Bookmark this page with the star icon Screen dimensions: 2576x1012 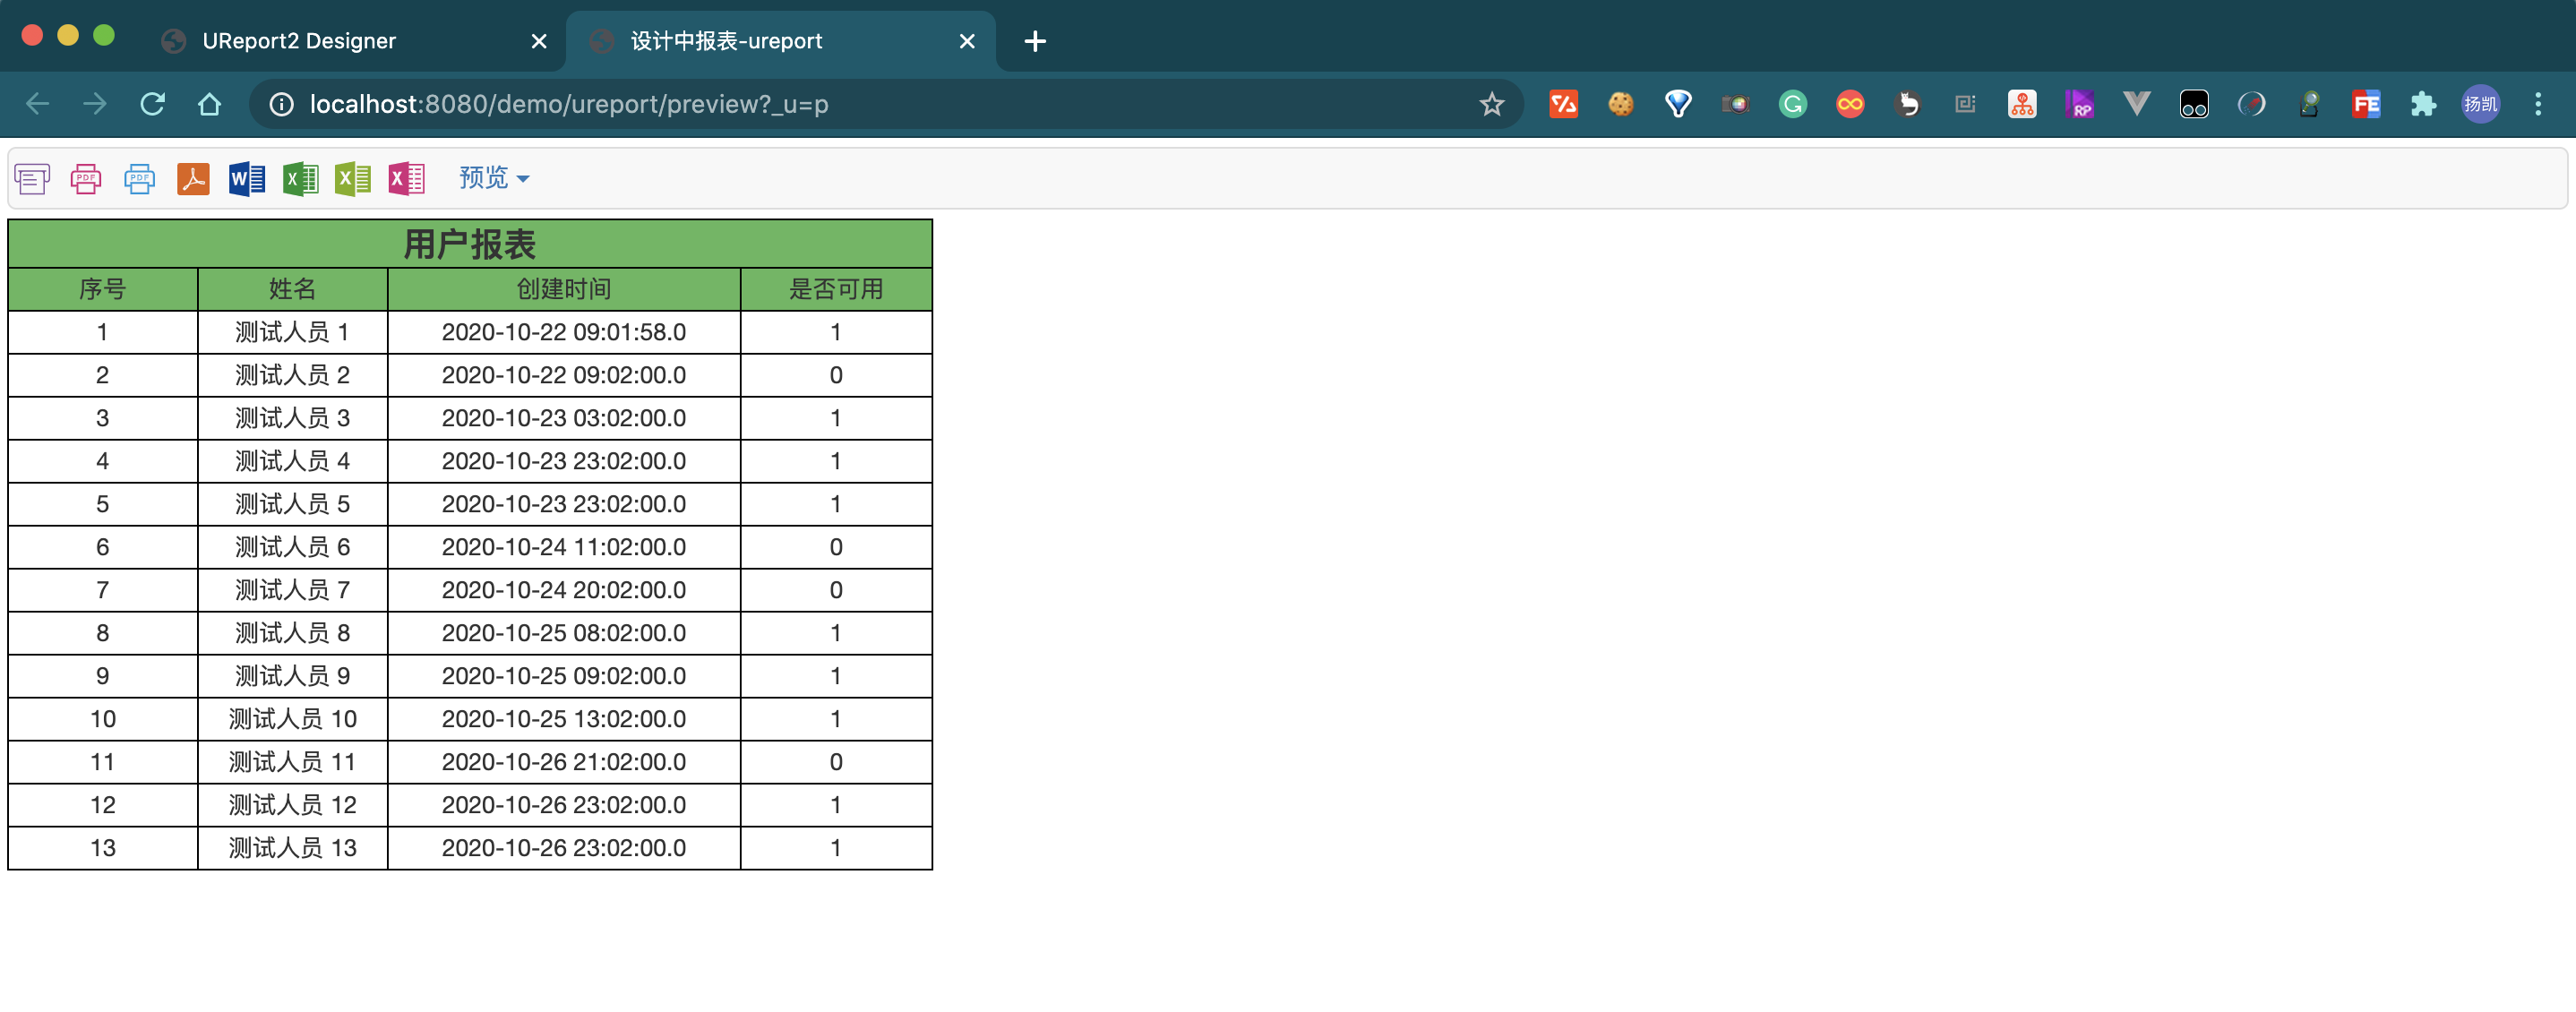click(x=1491, y=104)
